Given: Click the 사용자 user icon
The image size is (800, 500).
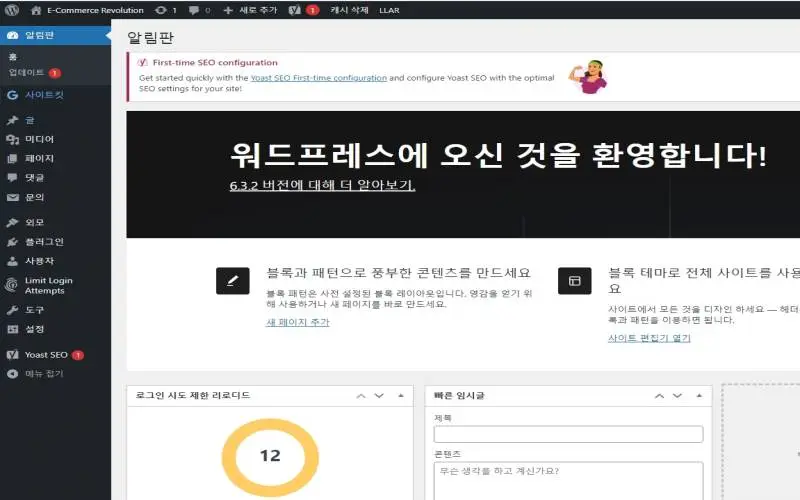Looking at the screenshot, I should click(x=13, y=261).
